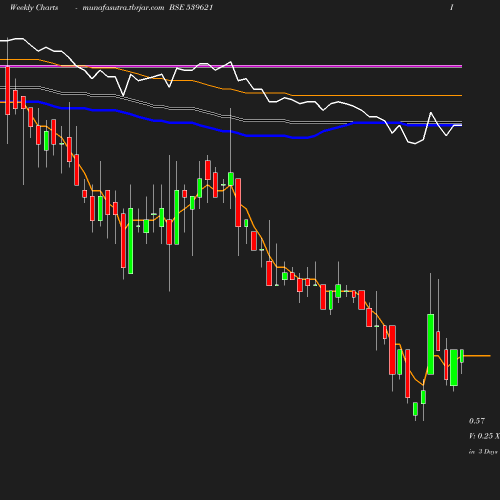Screen dimensions: 500x500
Task: Click the 'munafasutra.tbrjar.com' site label
Action: click(123, 8)
